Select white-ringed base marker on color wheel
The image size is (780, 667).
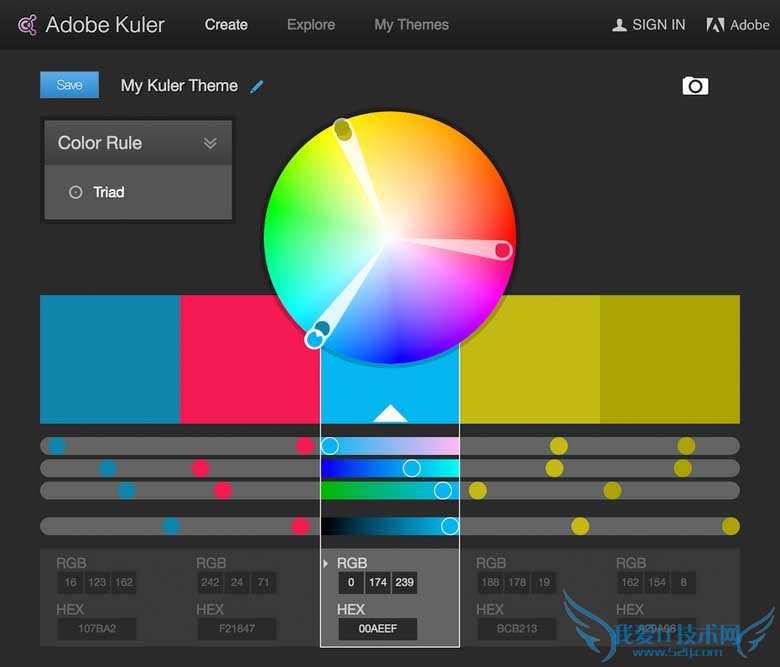tap(315, 339)
